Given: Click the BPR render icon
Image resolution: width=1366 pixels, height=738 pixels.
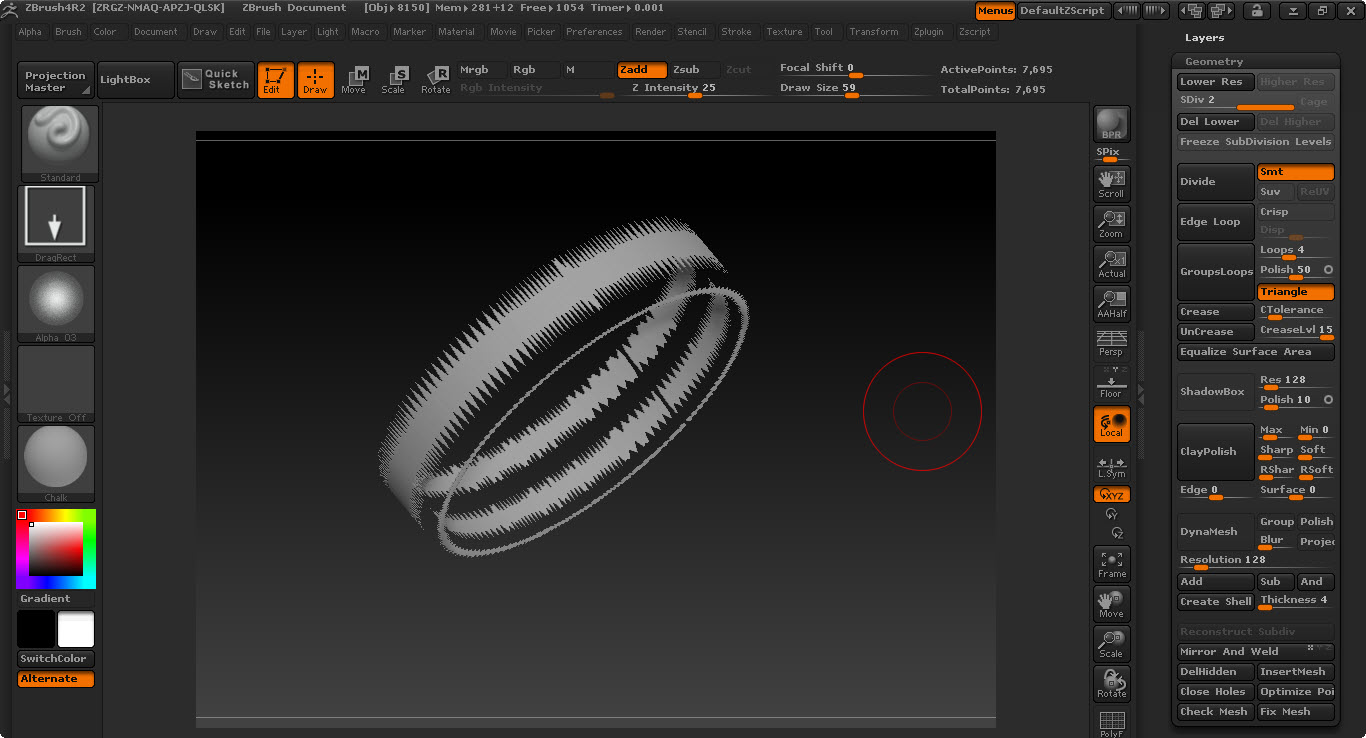Looking at the screenshot, I should tap(1111, 124).
